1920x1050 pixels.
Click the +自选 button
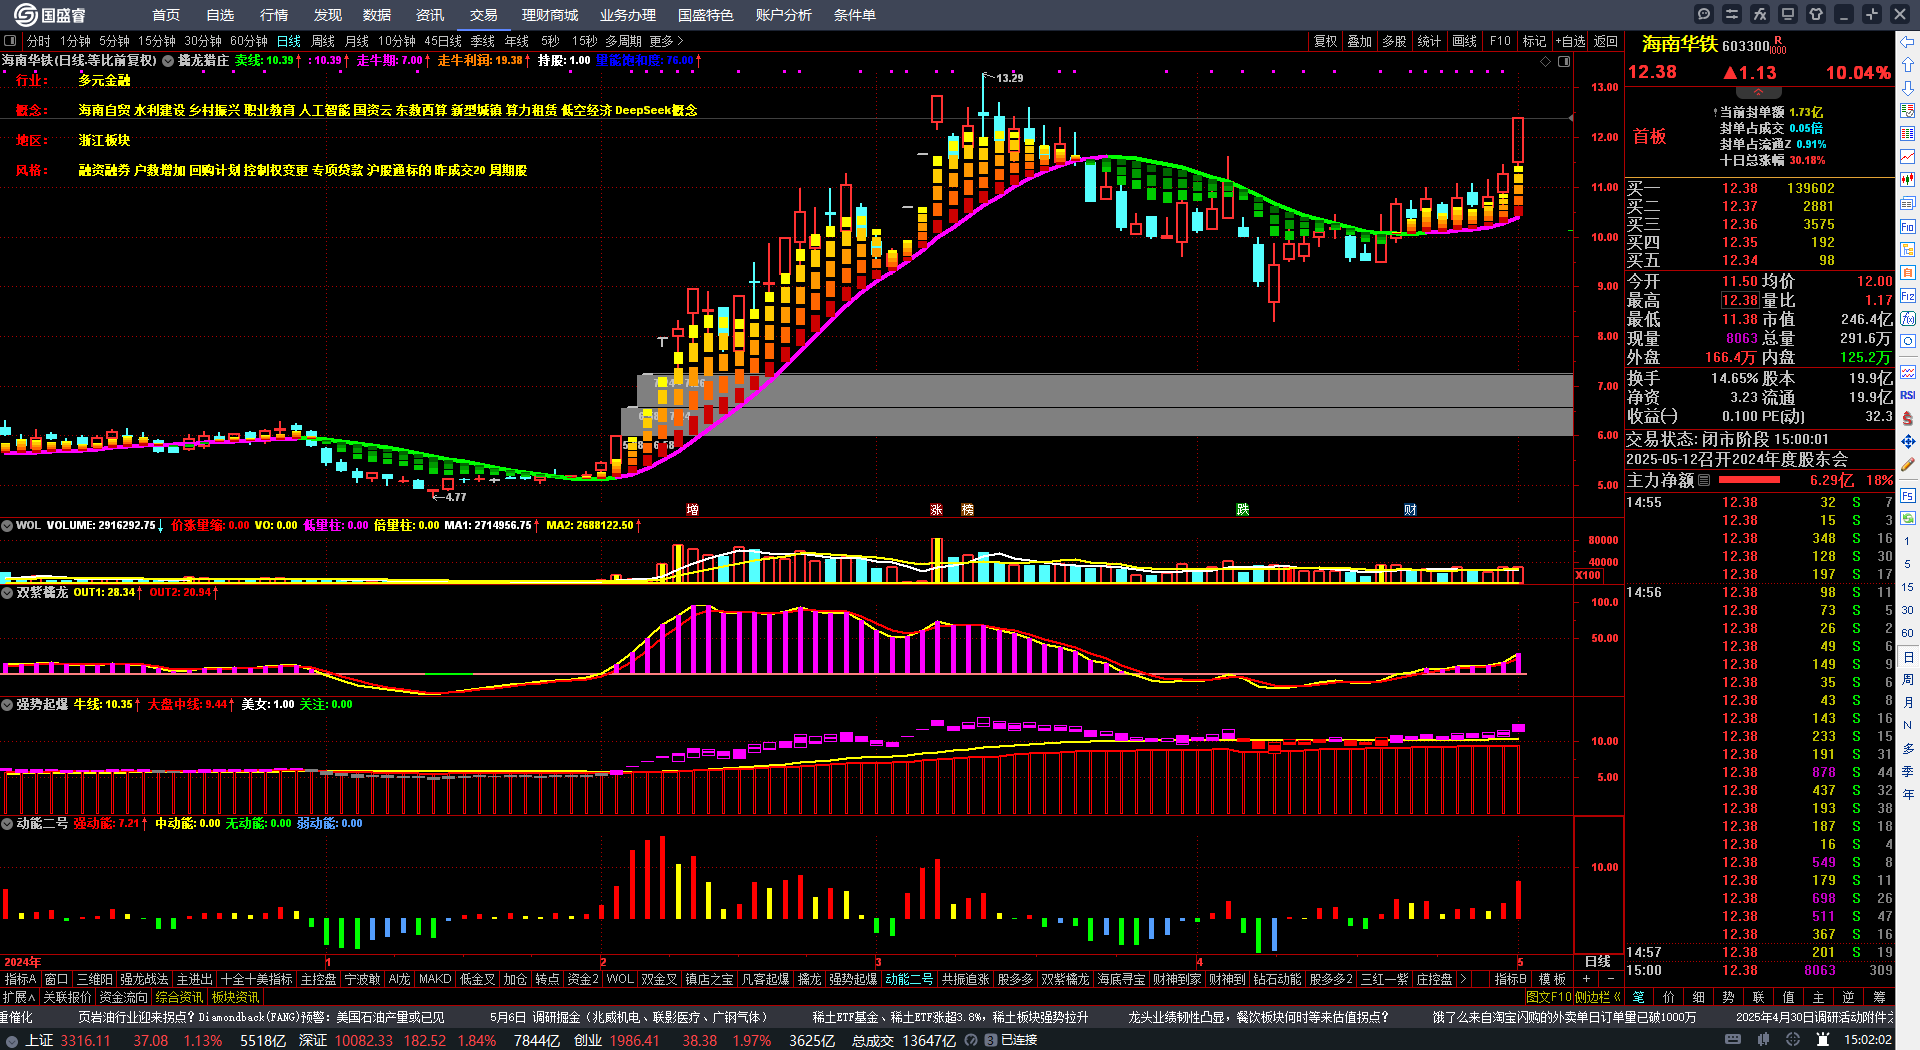[1571, 41]
